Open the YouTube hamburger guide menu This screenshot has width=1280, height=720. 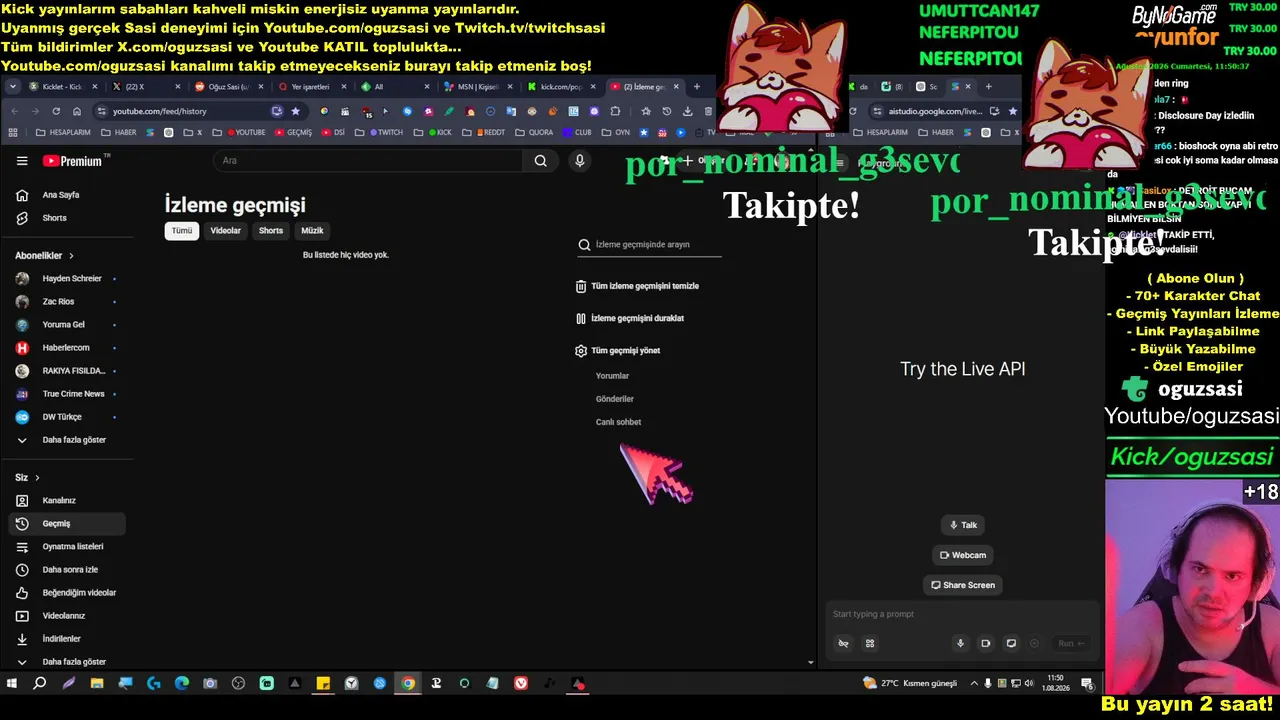tap(22, 161)
